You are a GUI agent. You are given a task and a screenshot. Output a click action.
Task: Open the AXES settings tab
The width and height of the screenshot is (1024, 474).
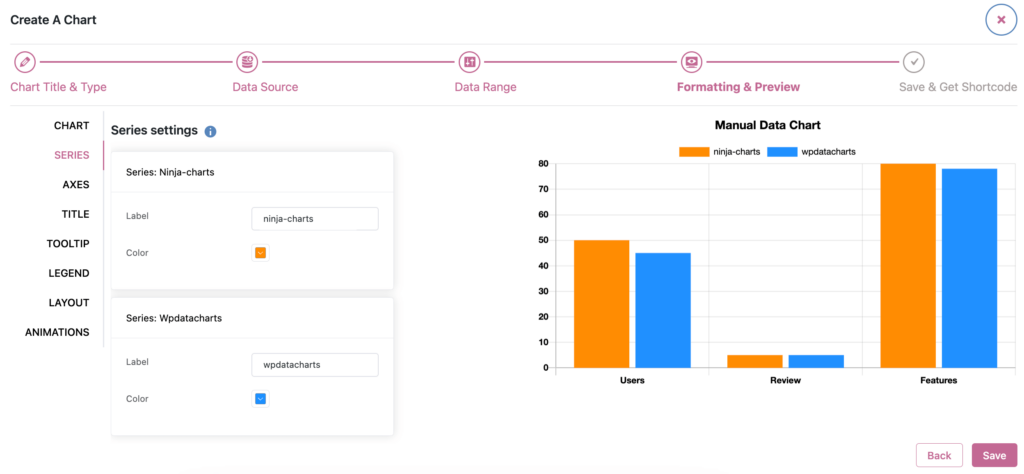[76, 185]
